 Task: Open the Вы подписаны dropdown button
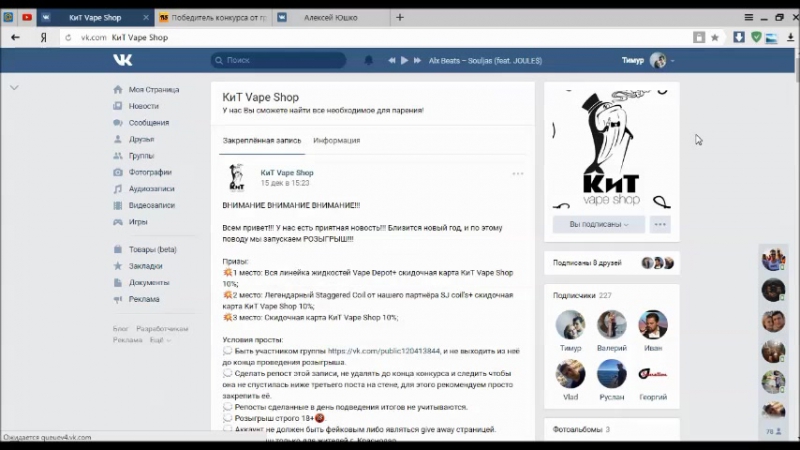coord(598,224)
